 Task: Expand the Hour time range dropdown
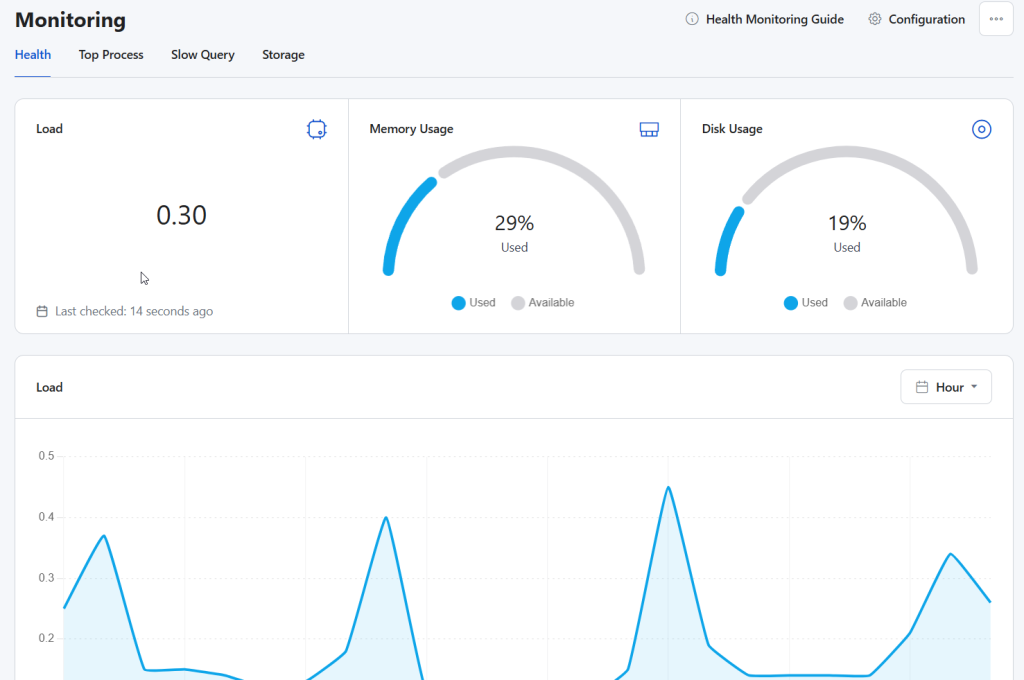click(946, 387)
